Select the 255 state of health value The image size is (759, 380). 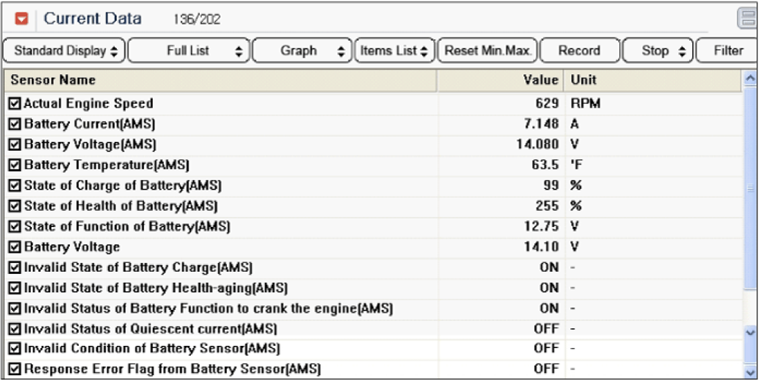pos(547,206)
